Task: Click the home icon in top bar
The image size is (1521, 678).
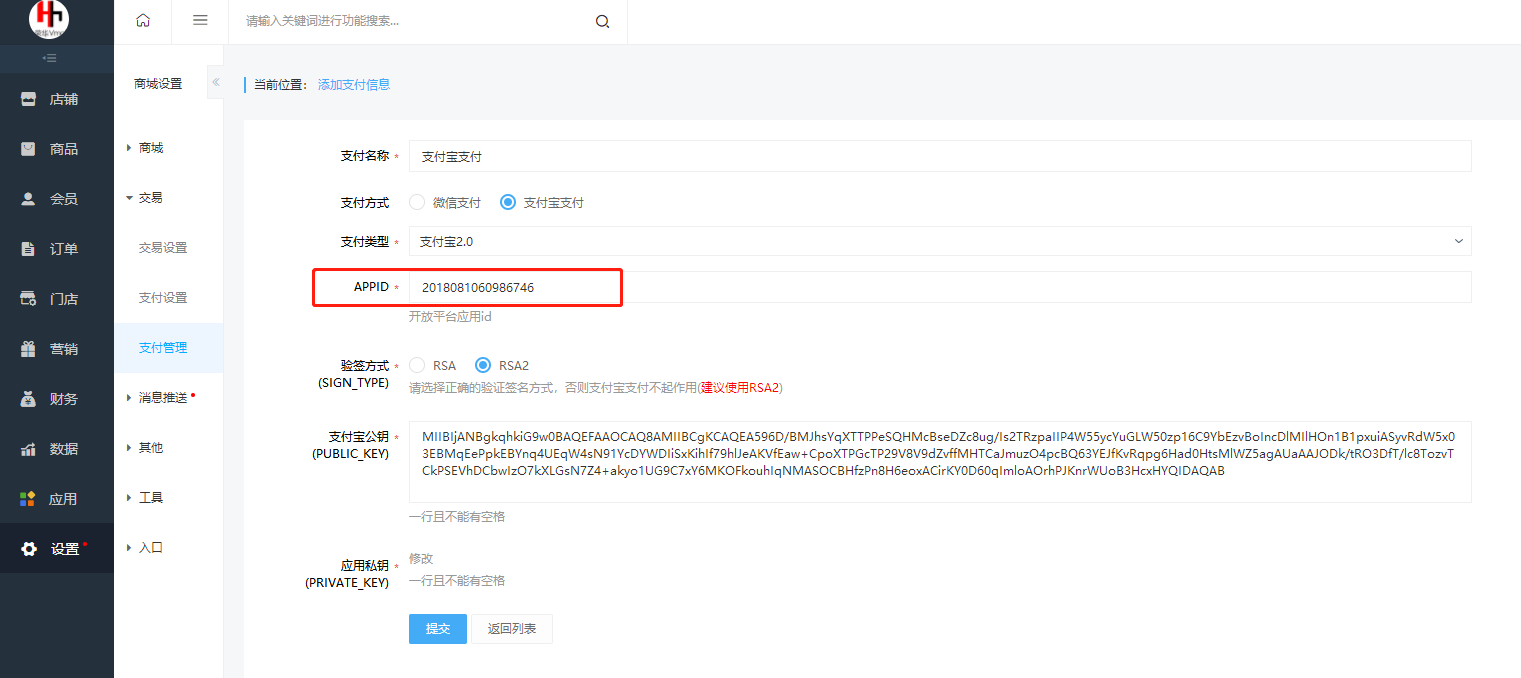Action: pyautogui.click(x=143, y=21)
